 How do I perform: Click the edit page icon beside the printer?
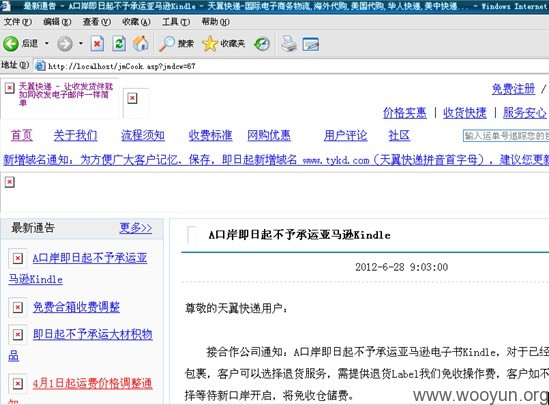tap(311, 44)
